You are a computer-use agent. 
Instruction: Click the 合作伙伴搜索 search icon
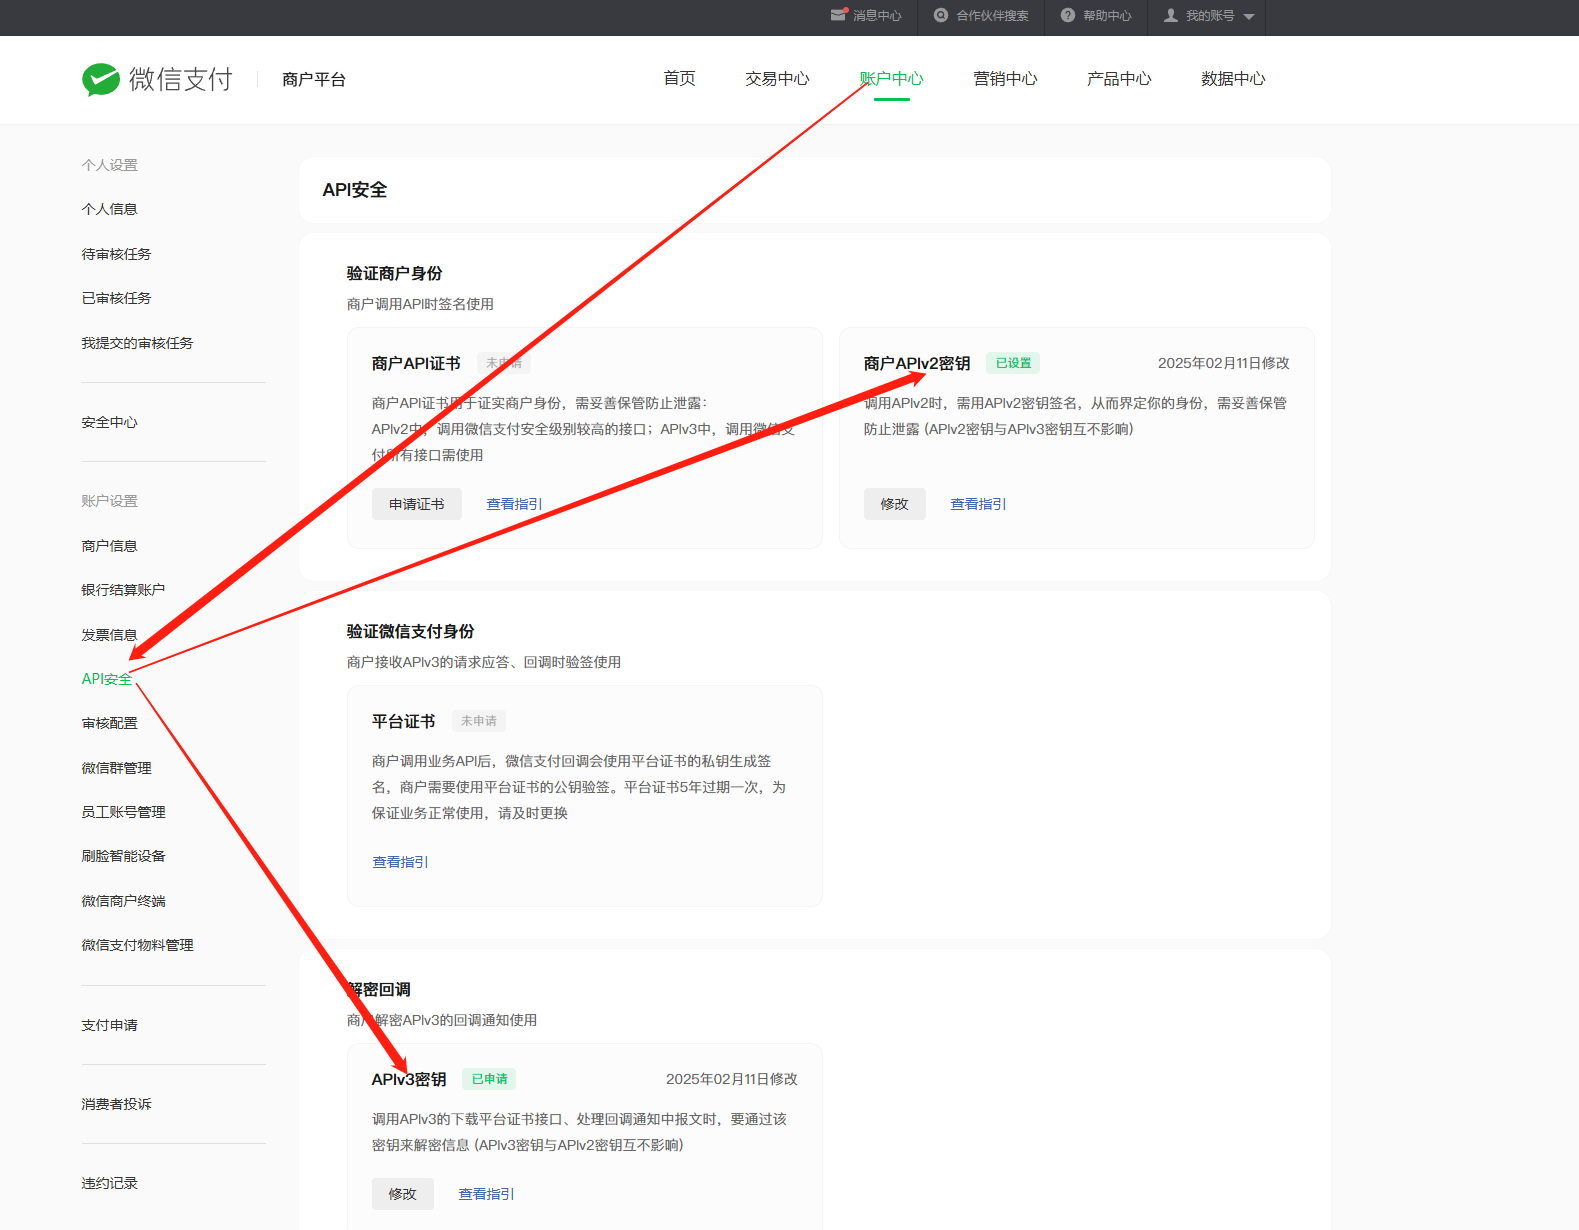point(941,15)
